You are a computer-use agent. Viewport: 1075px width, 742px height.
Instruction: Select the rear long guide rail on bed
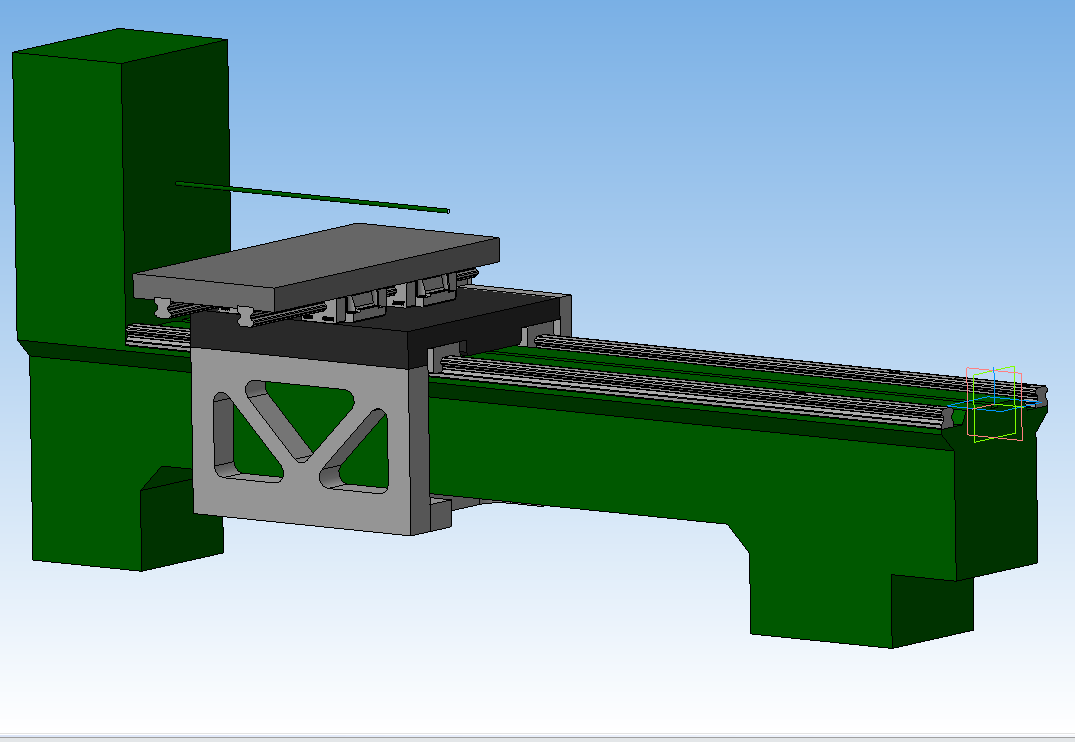pyautogui.click(x=788, y=369)
